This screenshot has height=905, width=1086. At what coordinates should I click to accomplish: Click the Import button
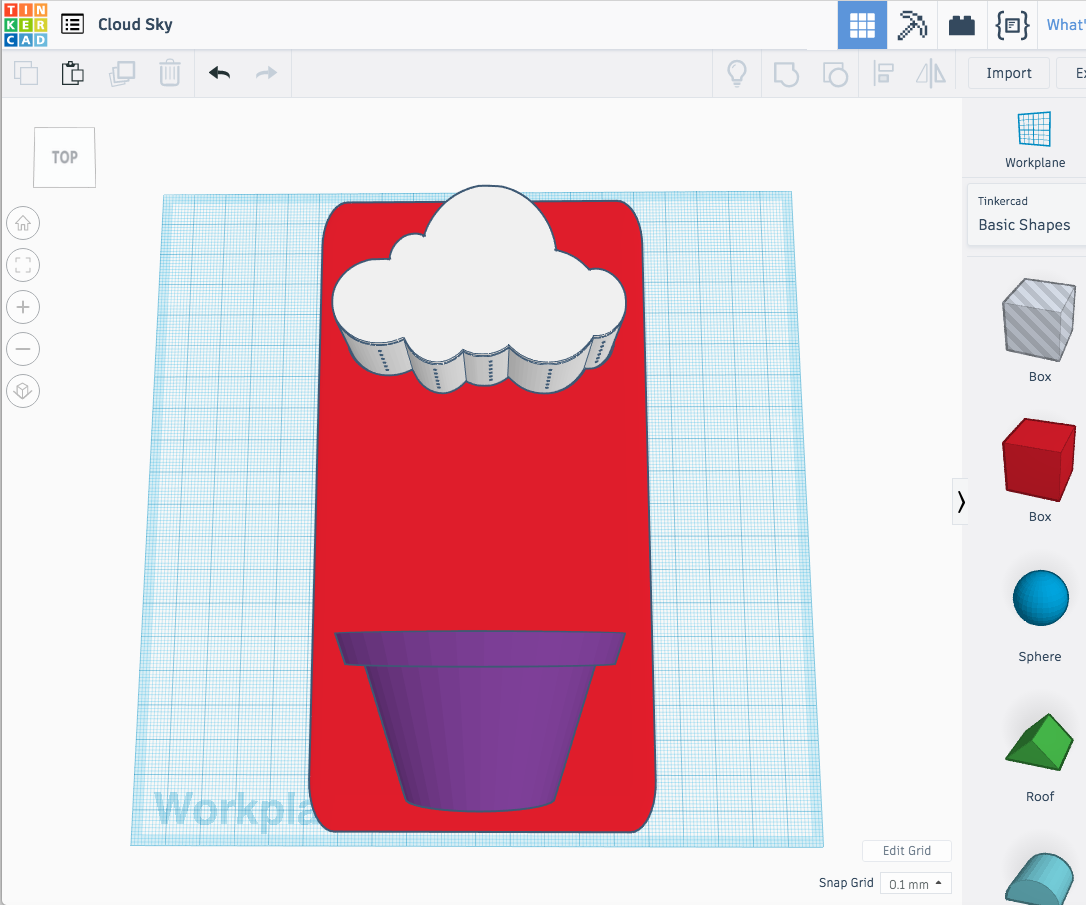point(1008,73)
